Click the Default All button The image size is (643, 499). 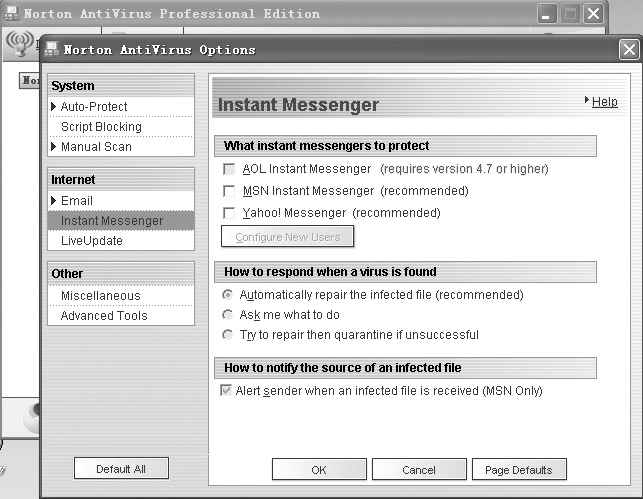tap(121, 468)
